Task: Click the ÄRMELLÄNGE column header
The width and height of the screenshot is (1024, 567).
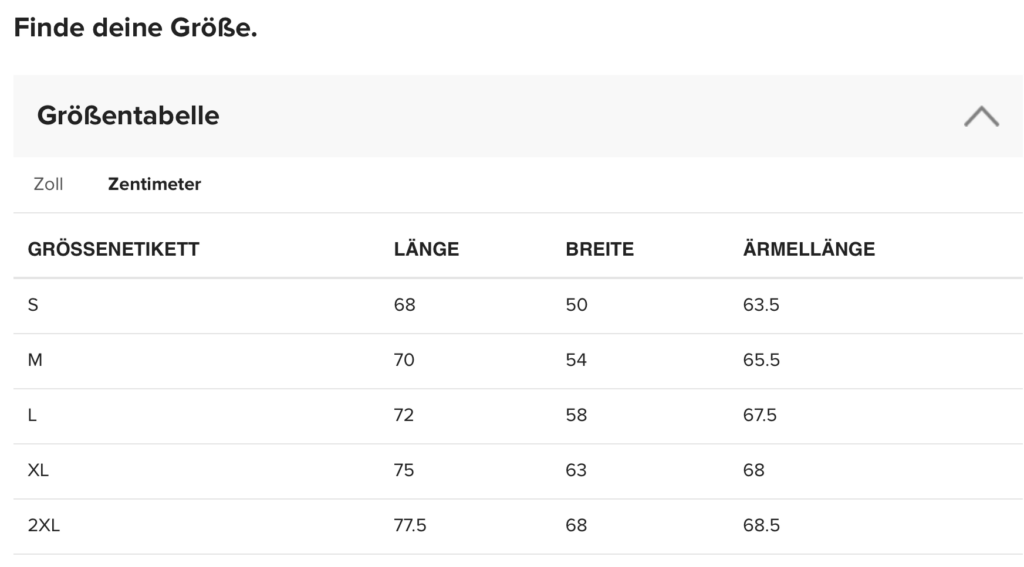Action: 808,249
